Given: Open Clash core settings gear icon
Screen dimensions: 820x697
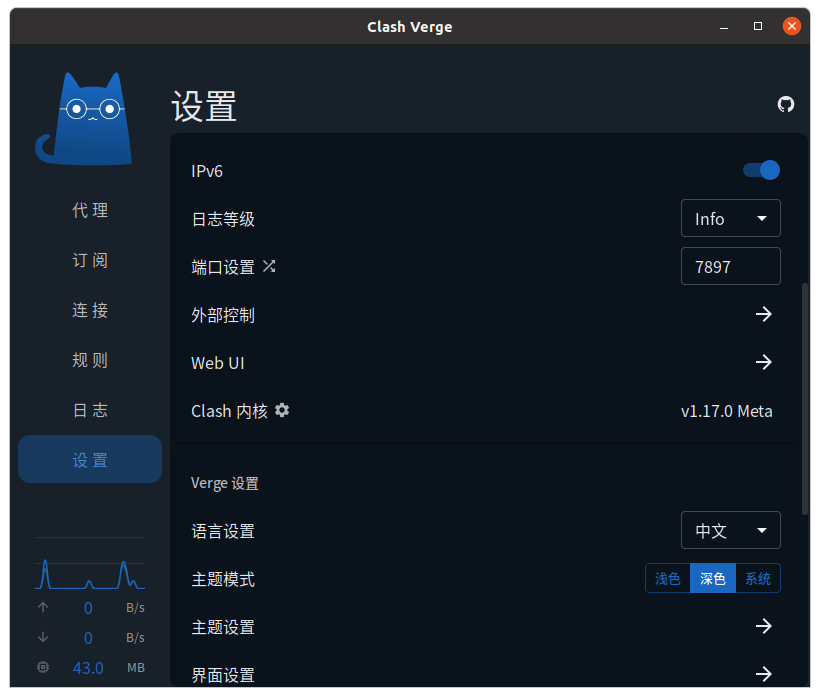Looking at the screenshot, I should [282, 410].
